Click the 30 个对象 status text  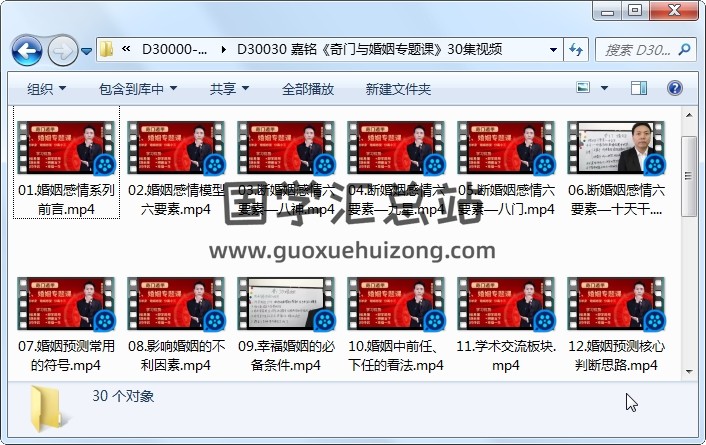point(123,396)
